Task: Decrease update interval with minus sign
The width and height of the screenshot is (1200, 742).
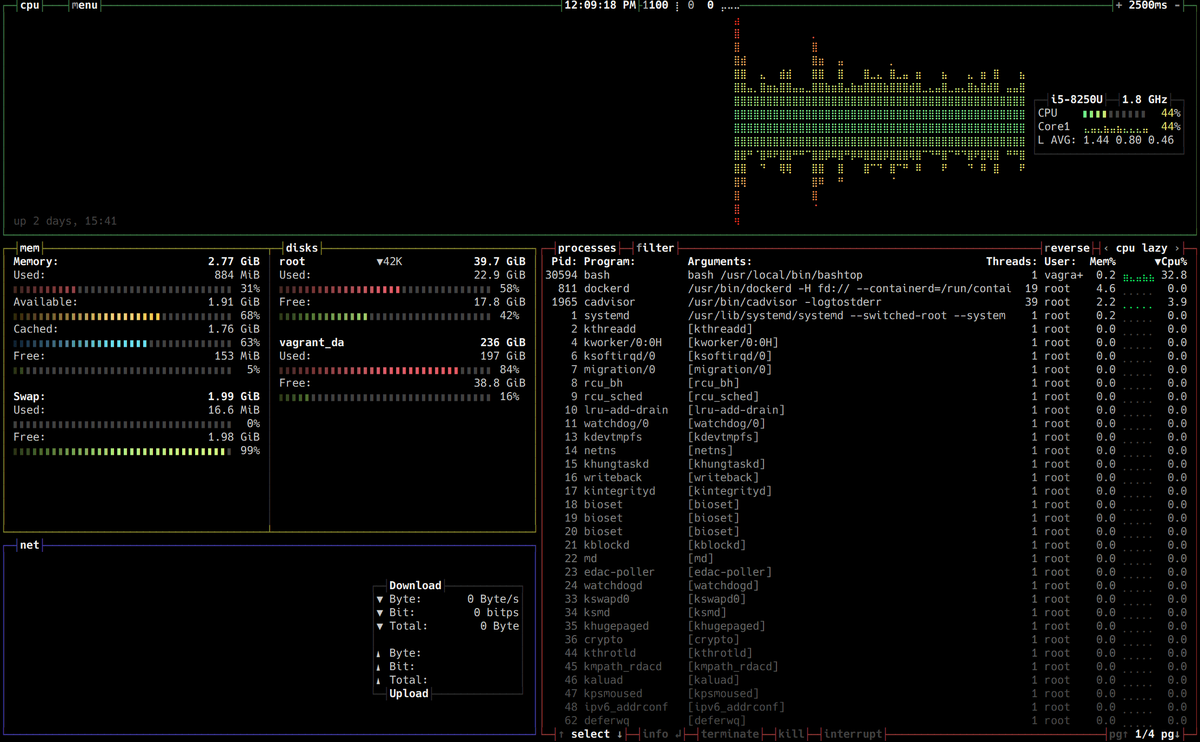Action: (x=1178, y=5)
